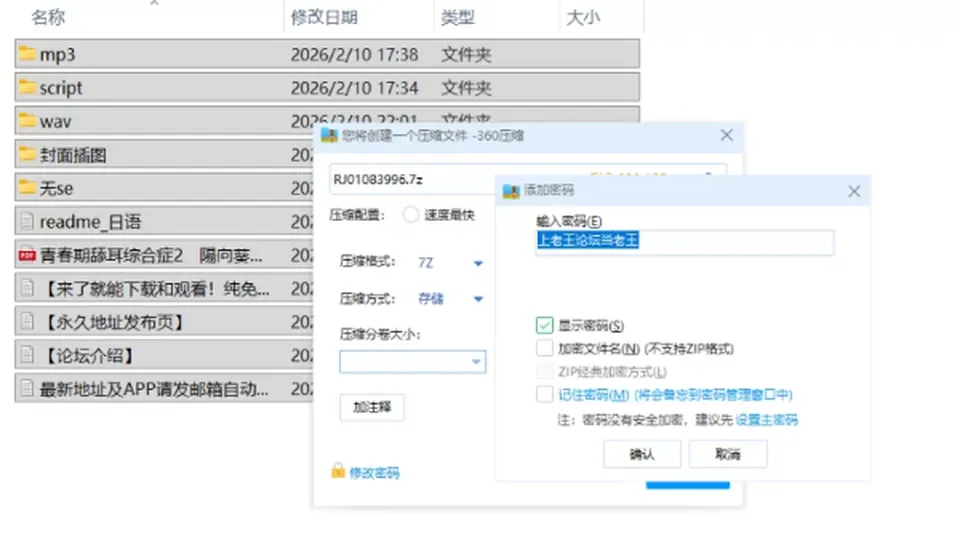Click the archive name field RJ01083996.7z
Image resolution: width=960 pixels, height=534 pixels.
pos(411,179)
